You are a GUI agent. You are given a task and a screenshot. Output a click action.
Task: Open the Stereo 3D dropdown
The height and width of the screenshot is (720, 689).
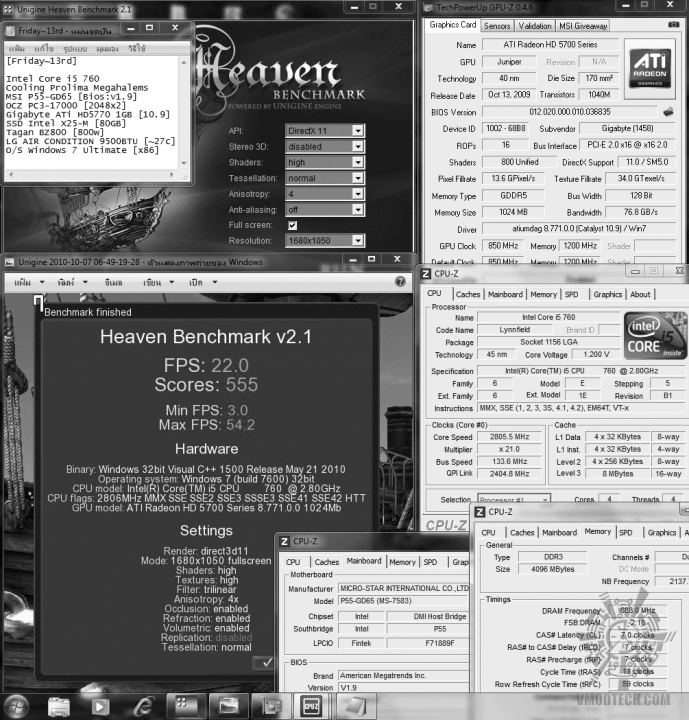[x=325, y=146]
